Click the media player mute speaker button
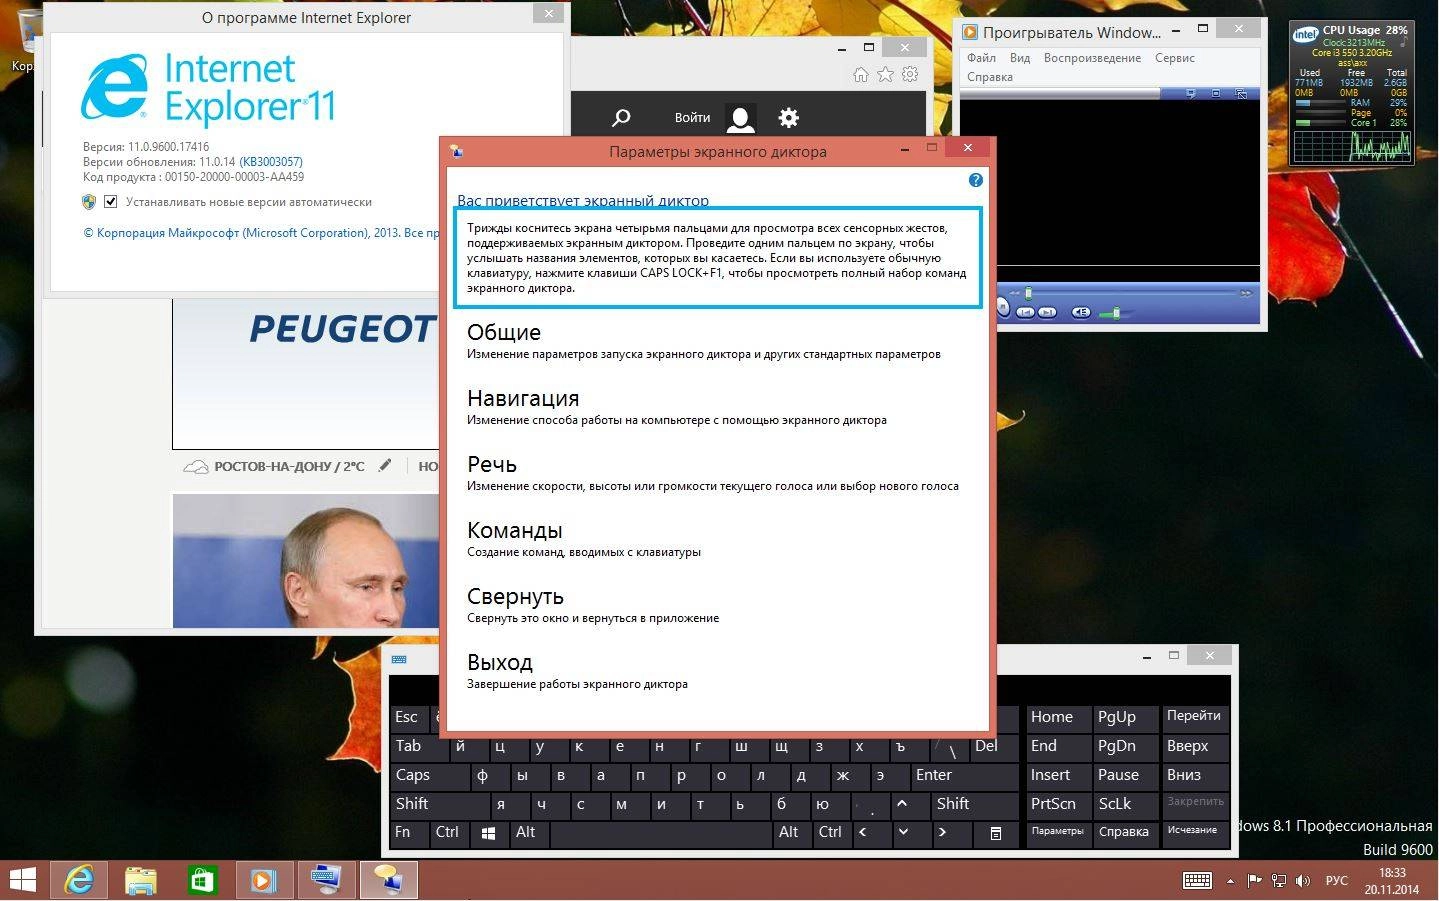1439x901 pixels. (1082, 312)
